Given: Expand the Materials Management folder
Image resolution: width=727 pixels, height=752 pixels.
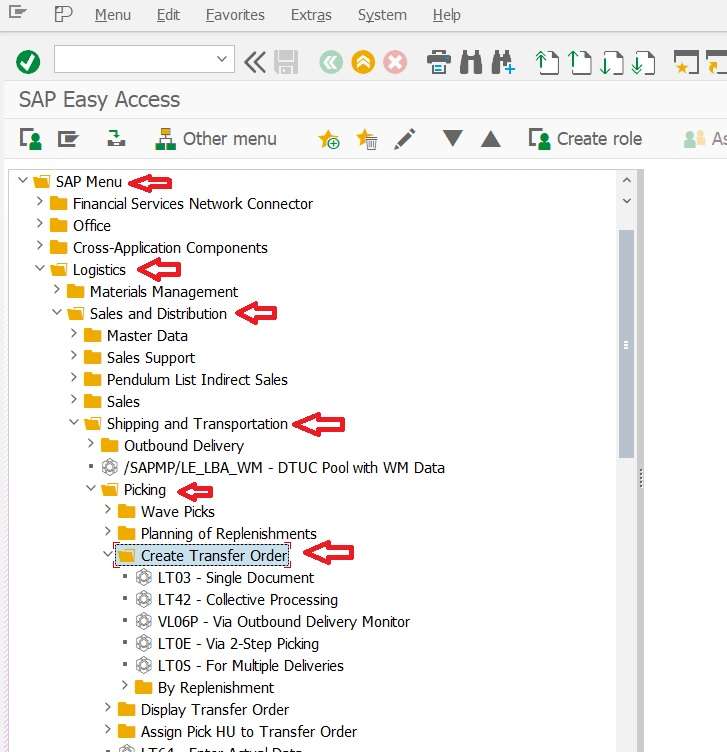Looking at the screenshot, I should tap(57, 290).
